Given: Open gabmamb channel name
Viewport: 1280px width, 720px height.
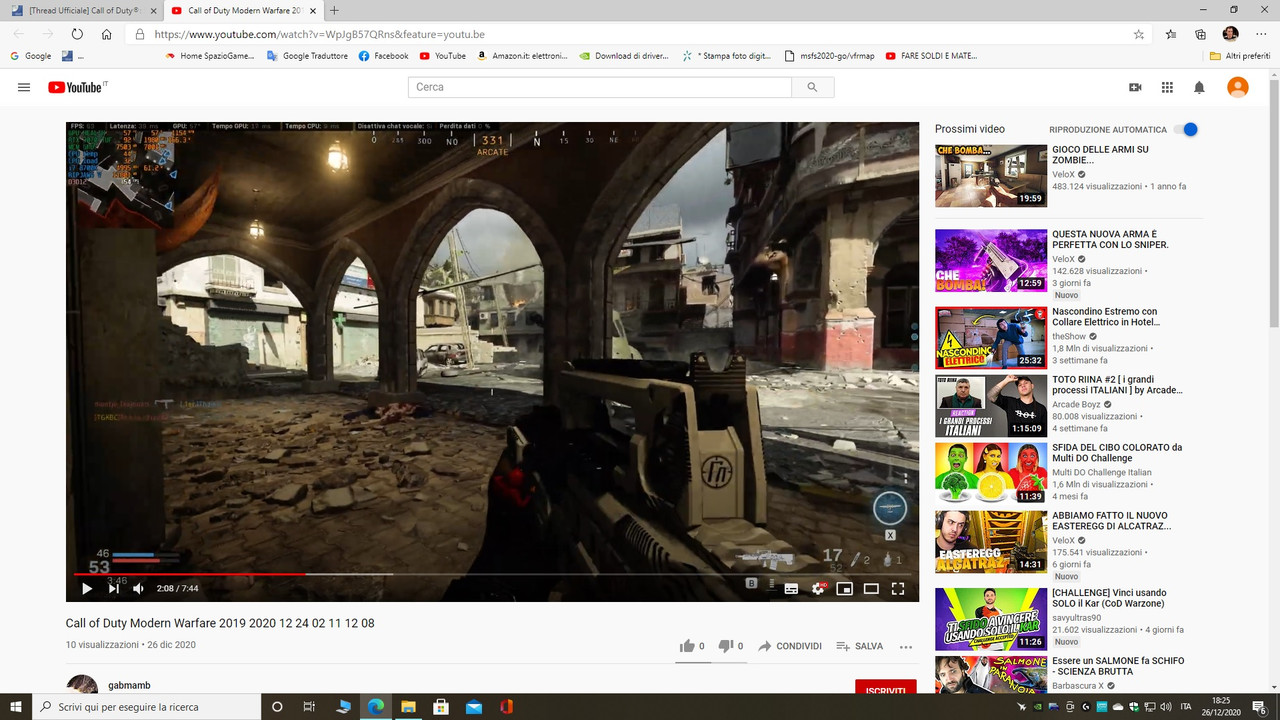Looking at the screenshot, I should [129, 687].
